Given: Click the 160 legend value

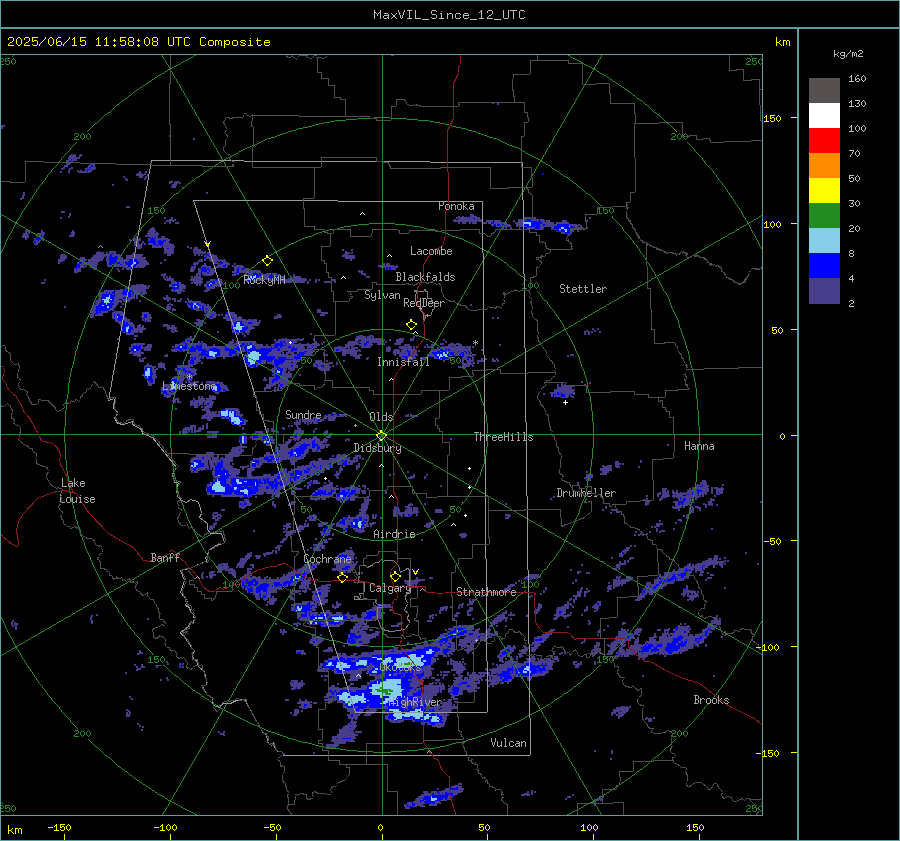Looking at the screenshot, I should (857, 79).
